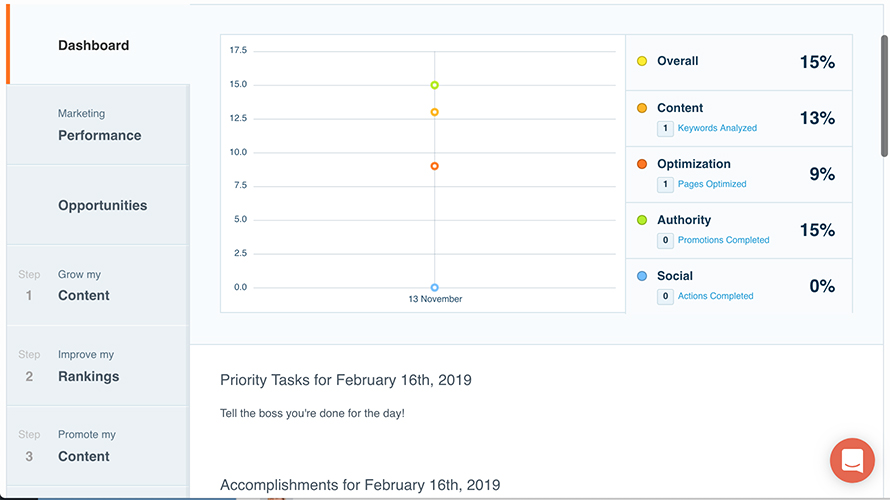The height and width of the screenshot is (500, 890).
Task: Open the Pages Optimized link
Action: [712, 184]
